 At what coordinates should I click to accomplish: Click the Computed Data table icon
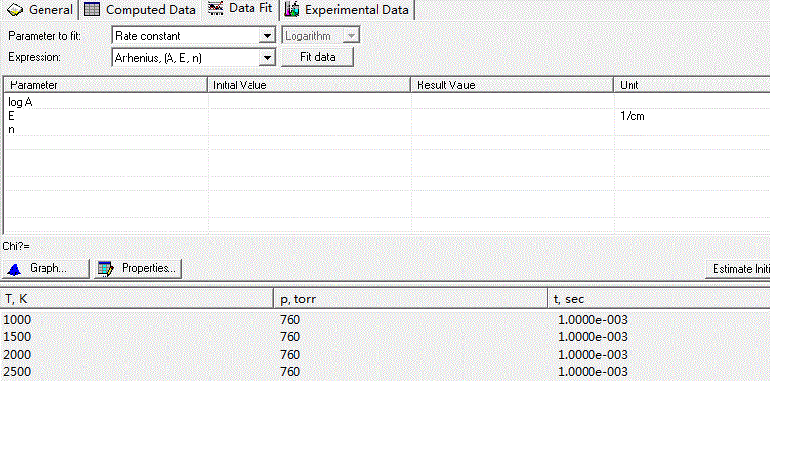92,9
